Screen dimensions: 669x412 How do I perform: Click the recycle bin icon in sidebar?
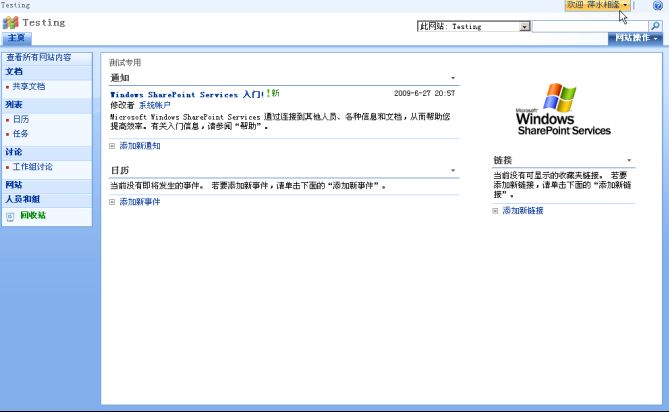point(10,217)
